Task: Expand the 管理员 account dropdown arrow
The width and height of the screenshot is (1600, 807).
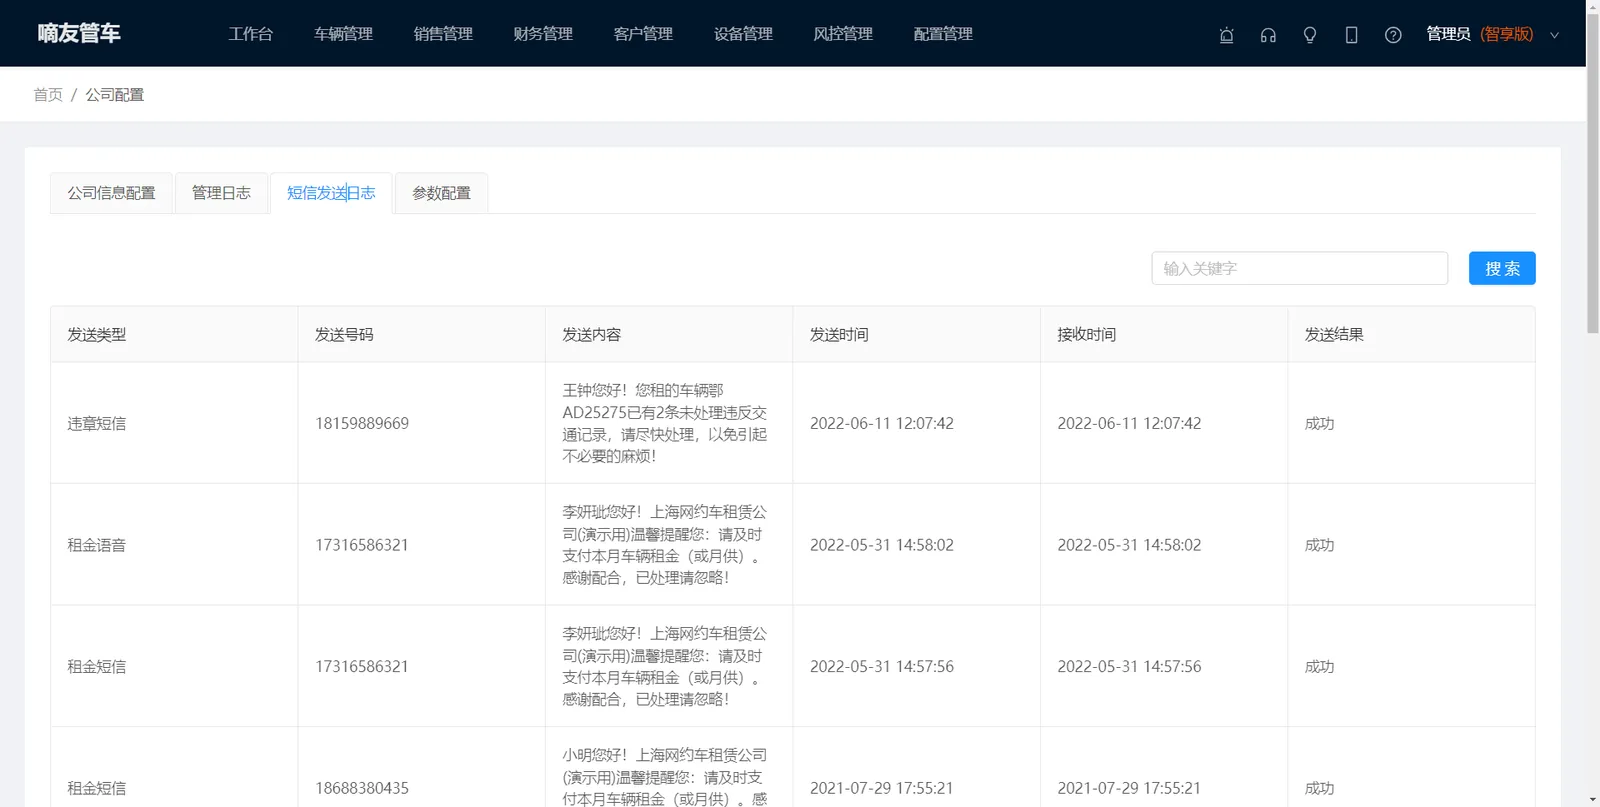Action: point(1554,35)
